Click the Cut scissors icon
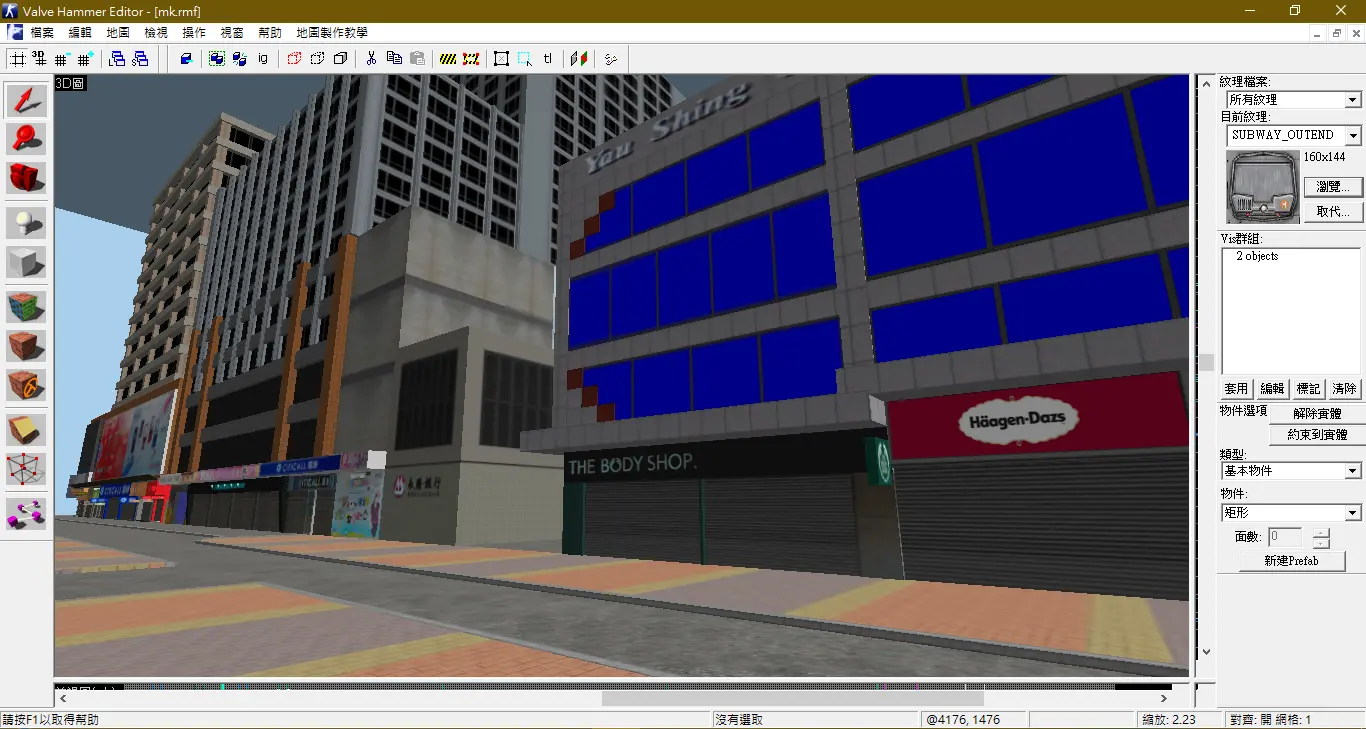Screen dimensions: 1366x729 371,59
